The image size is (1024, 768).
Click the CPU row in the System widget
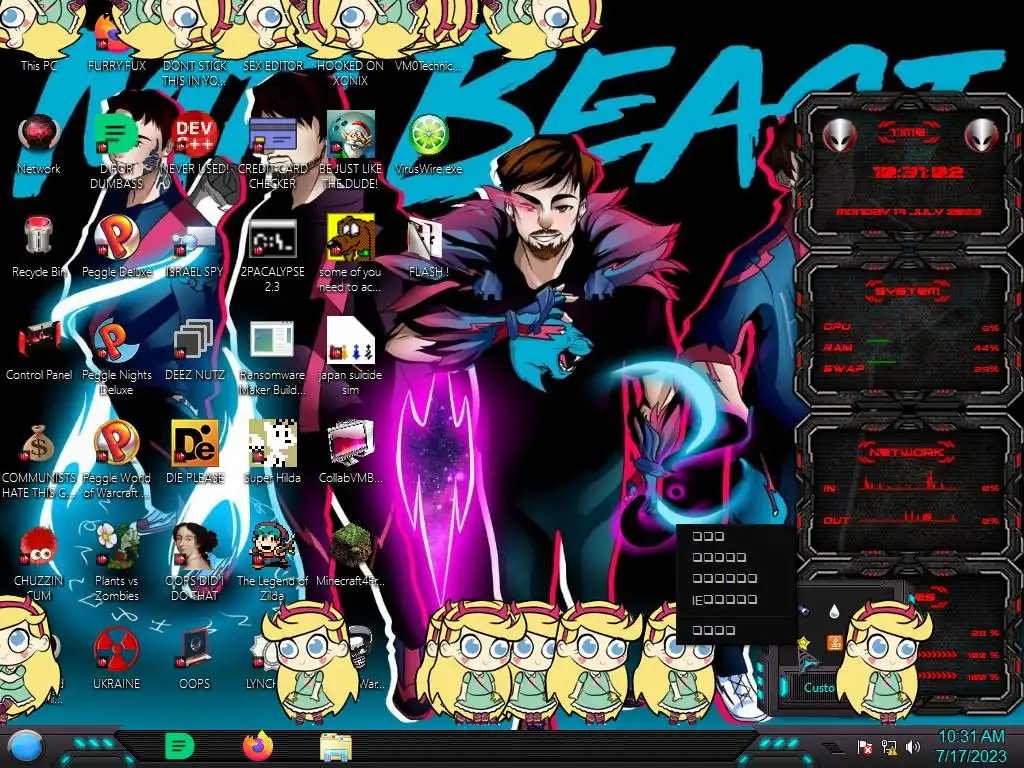click(x=910, y=327)
